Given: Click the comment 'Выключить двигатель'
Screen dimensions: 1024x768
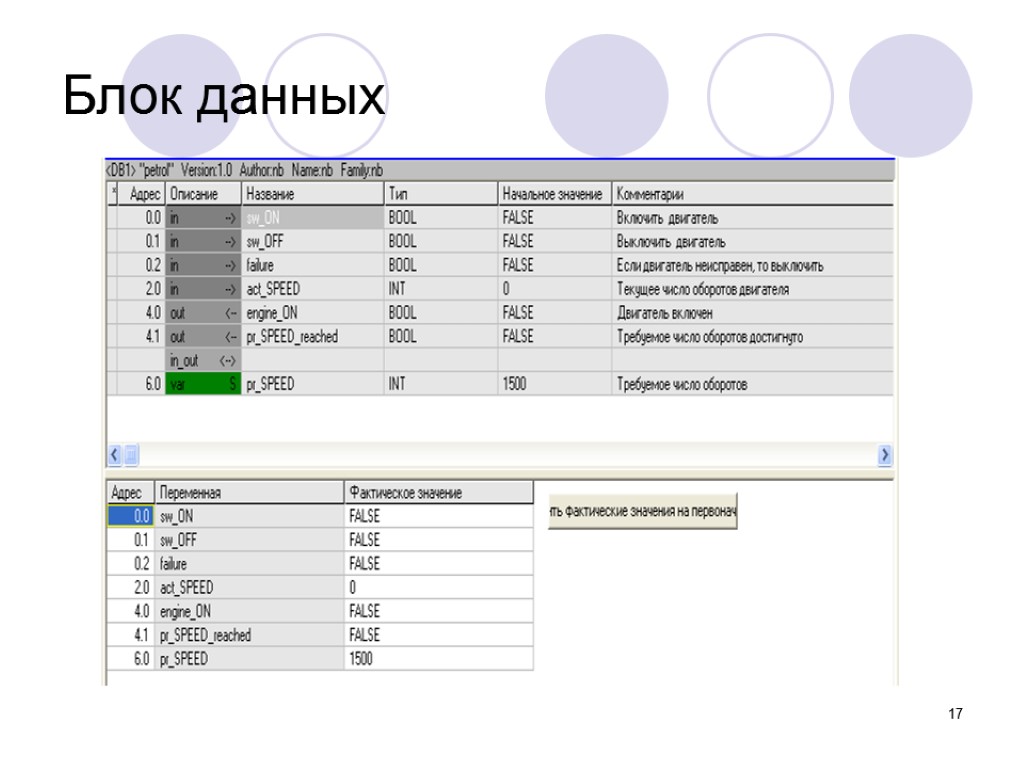Looking at the screenshot, I should coord(671,242).
